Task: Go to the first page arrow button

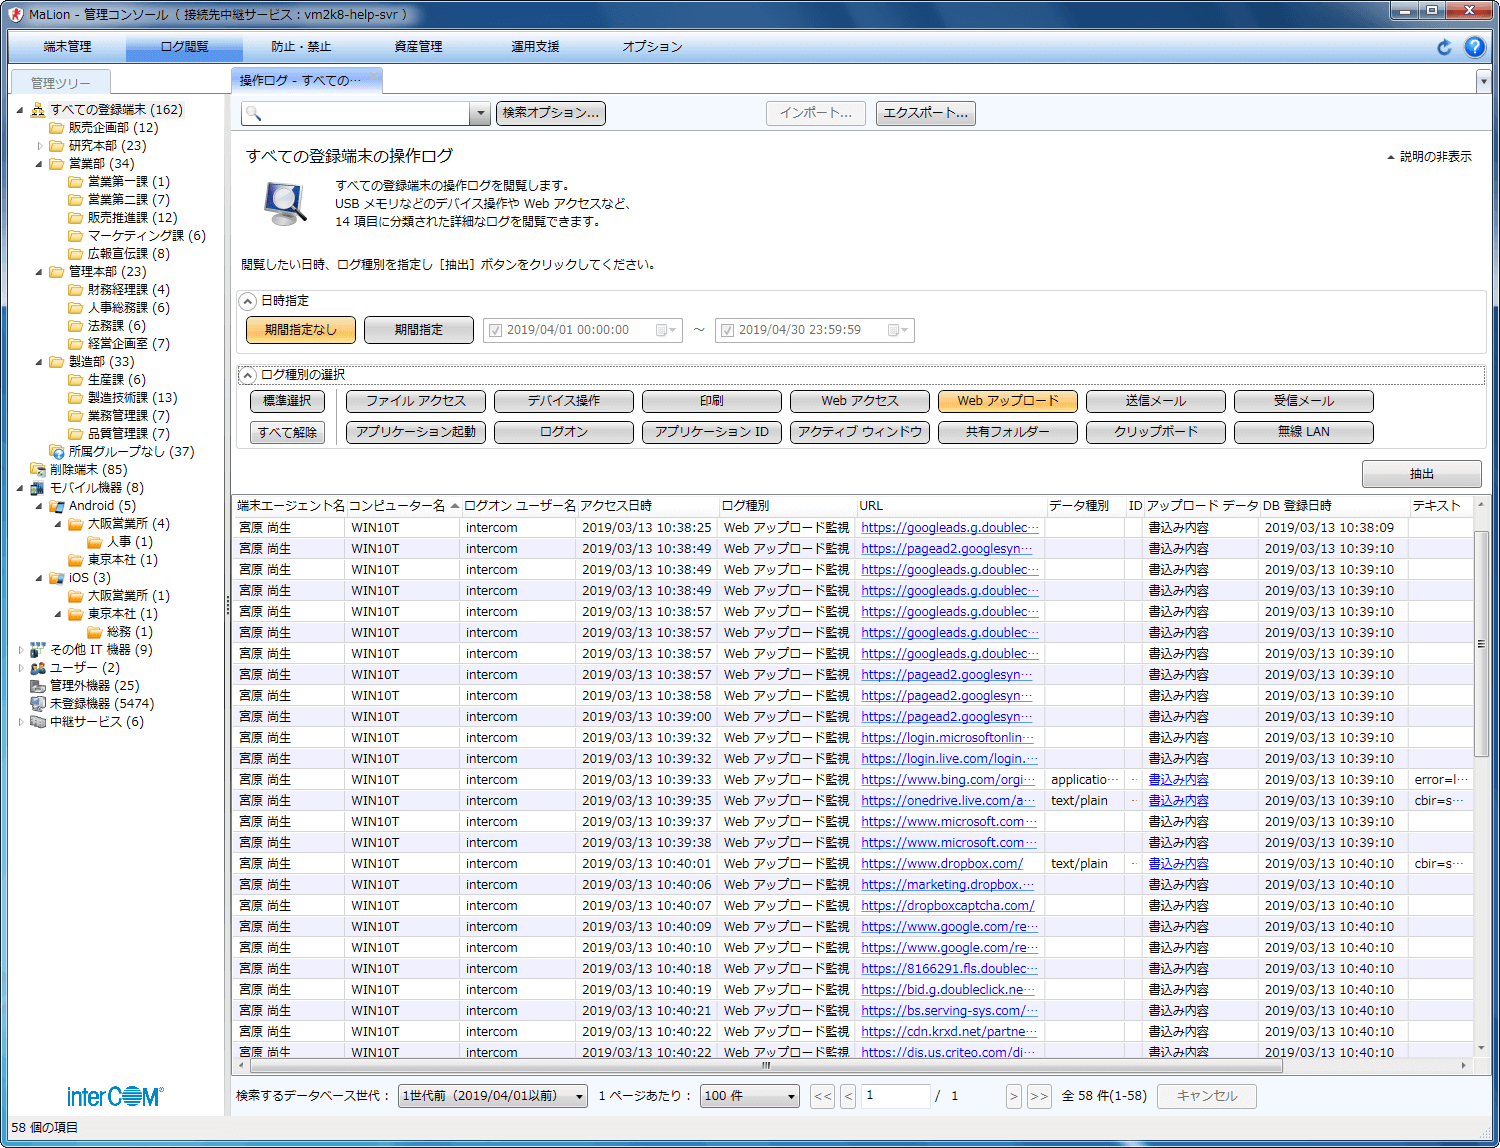Action: click(822, 1096)
